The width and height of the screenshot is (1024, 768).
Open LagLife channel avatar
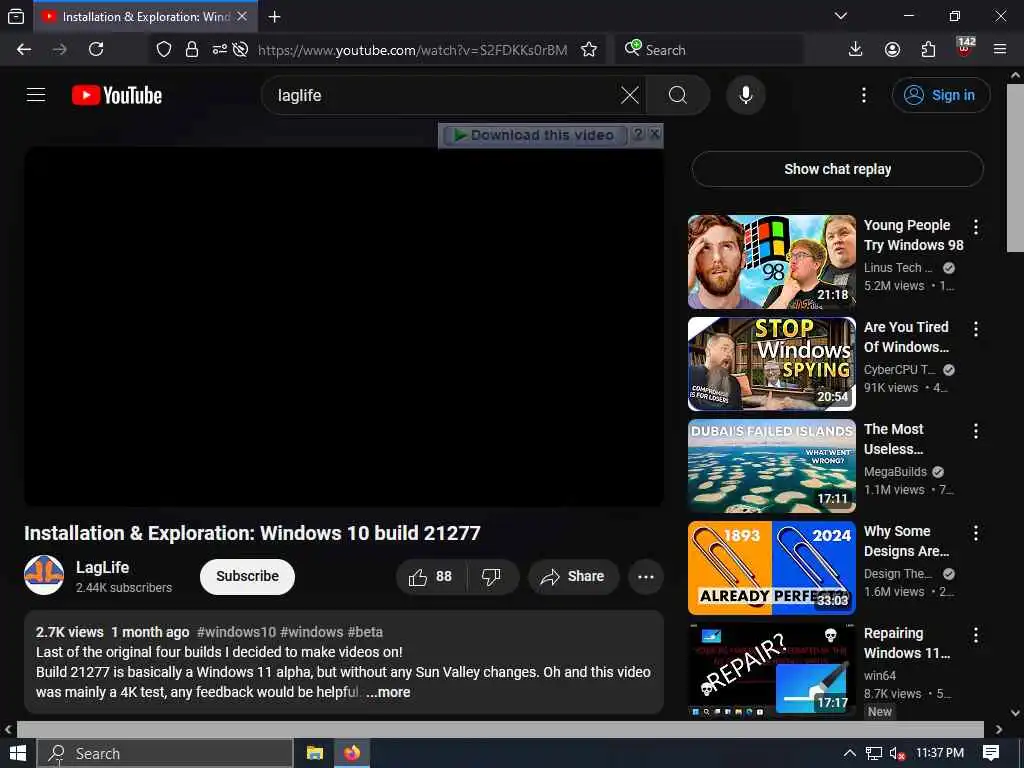(44, 575)
